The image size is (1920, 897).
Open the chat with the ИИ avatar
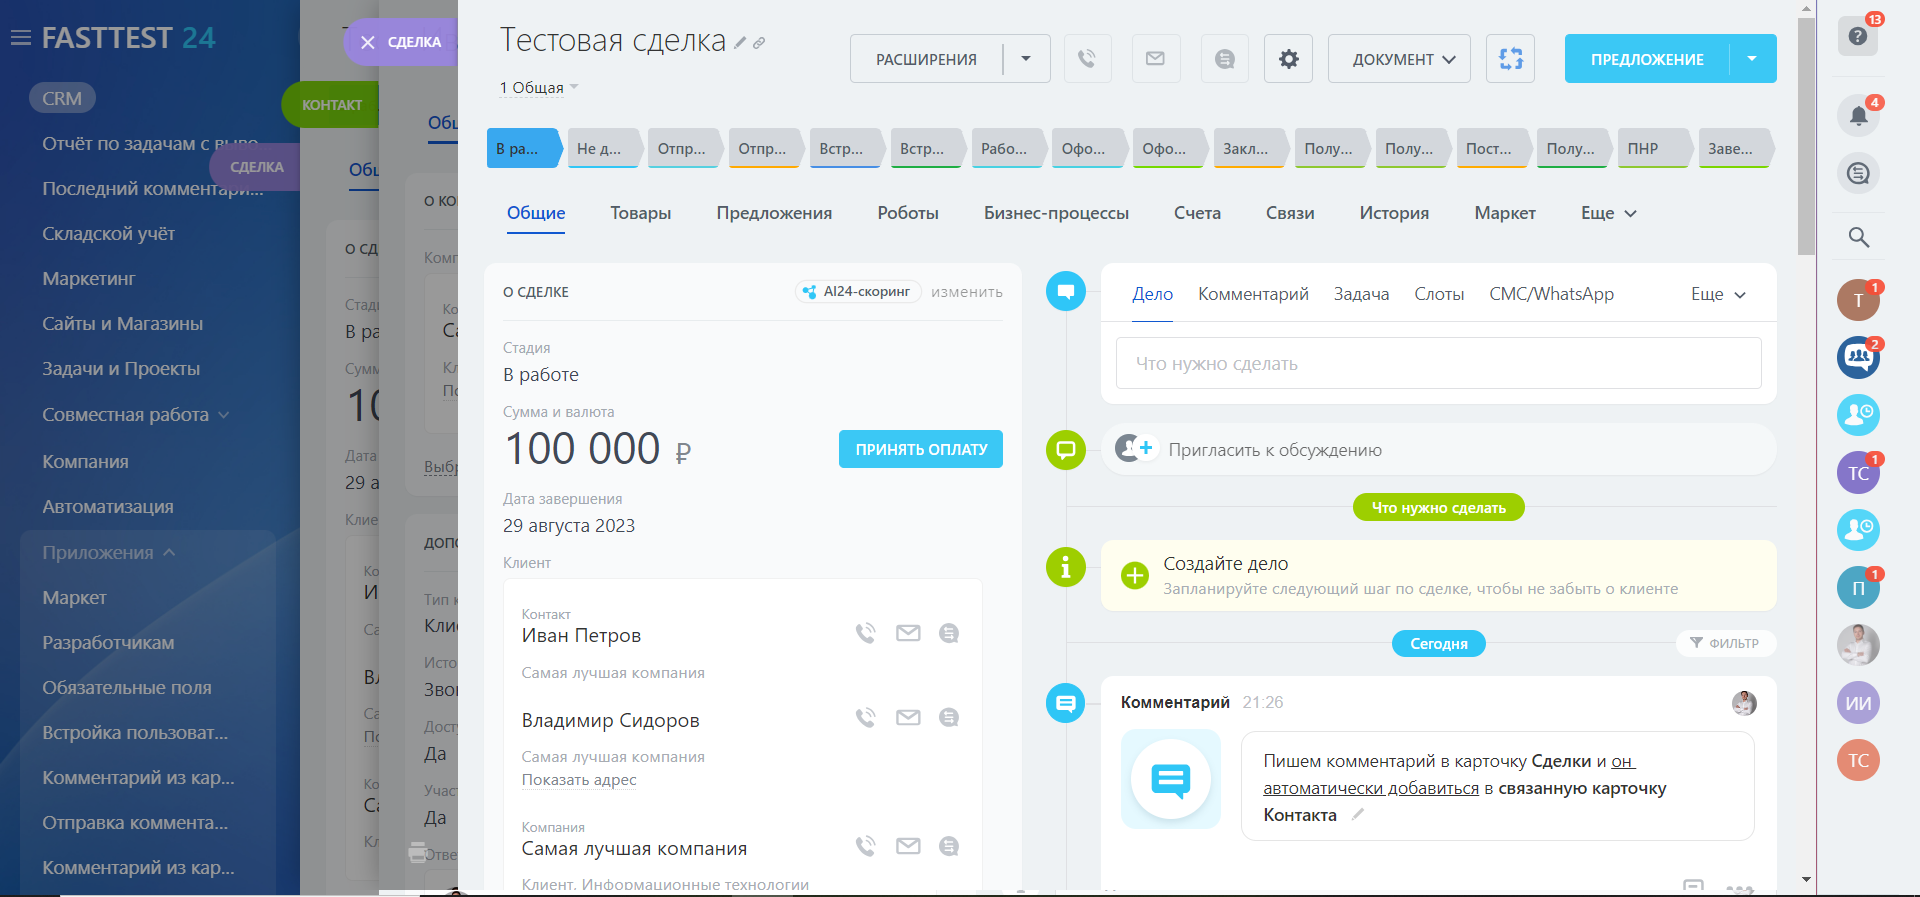[x=1858, y=703]
